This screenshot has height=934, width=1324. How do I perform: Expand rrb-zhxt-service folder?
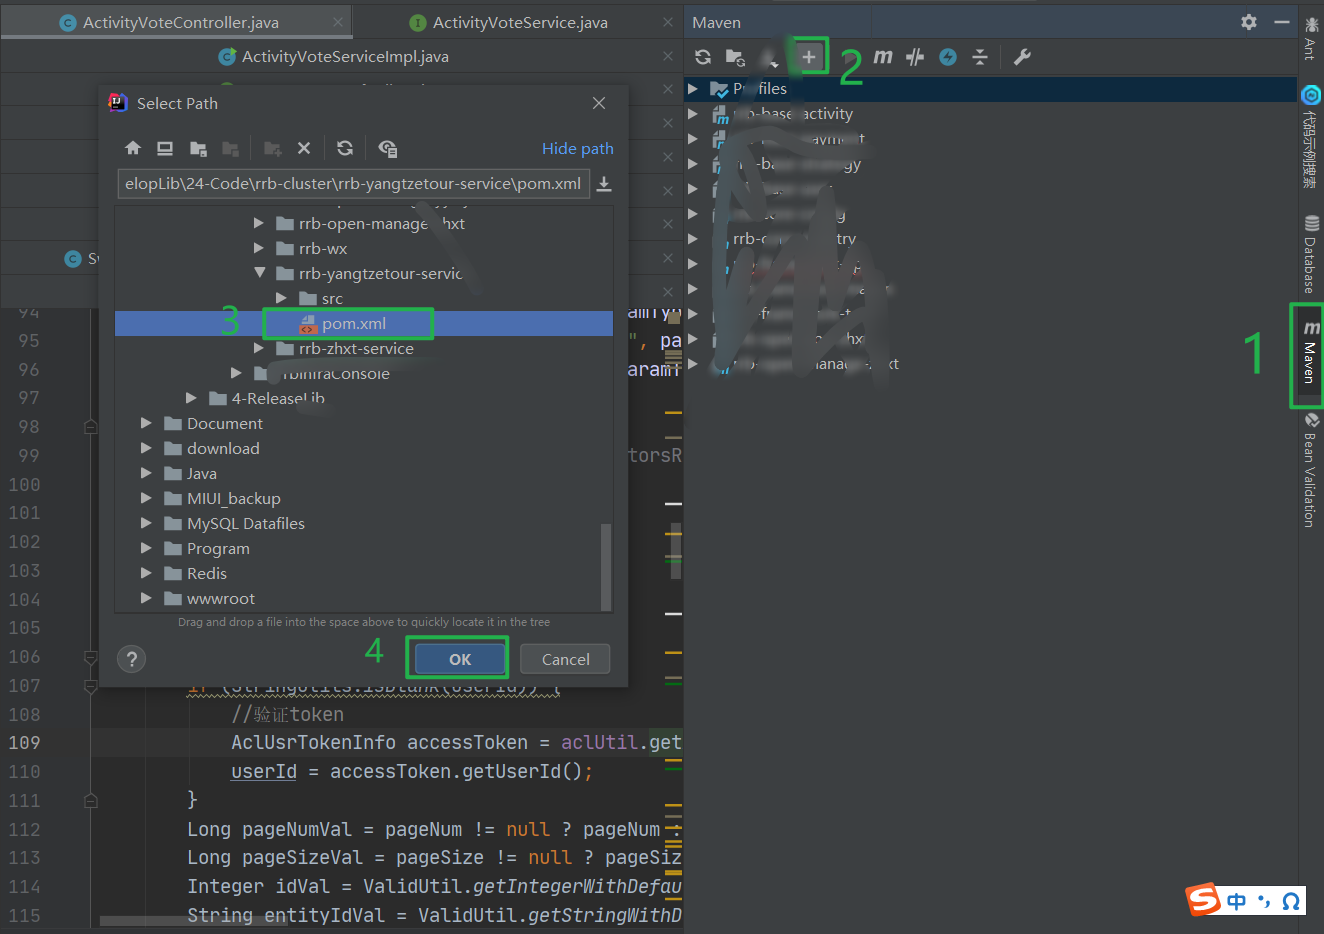259,348
